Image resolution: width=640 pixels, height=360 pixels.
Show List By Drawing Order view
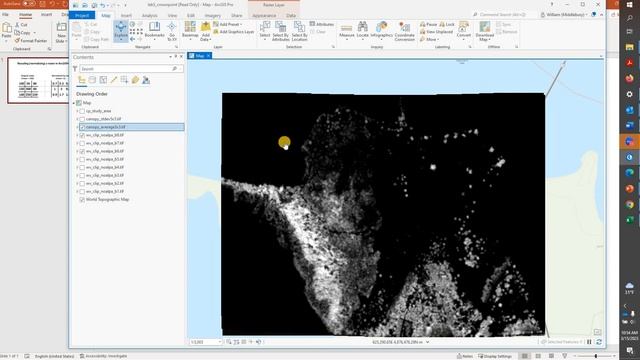82,80
